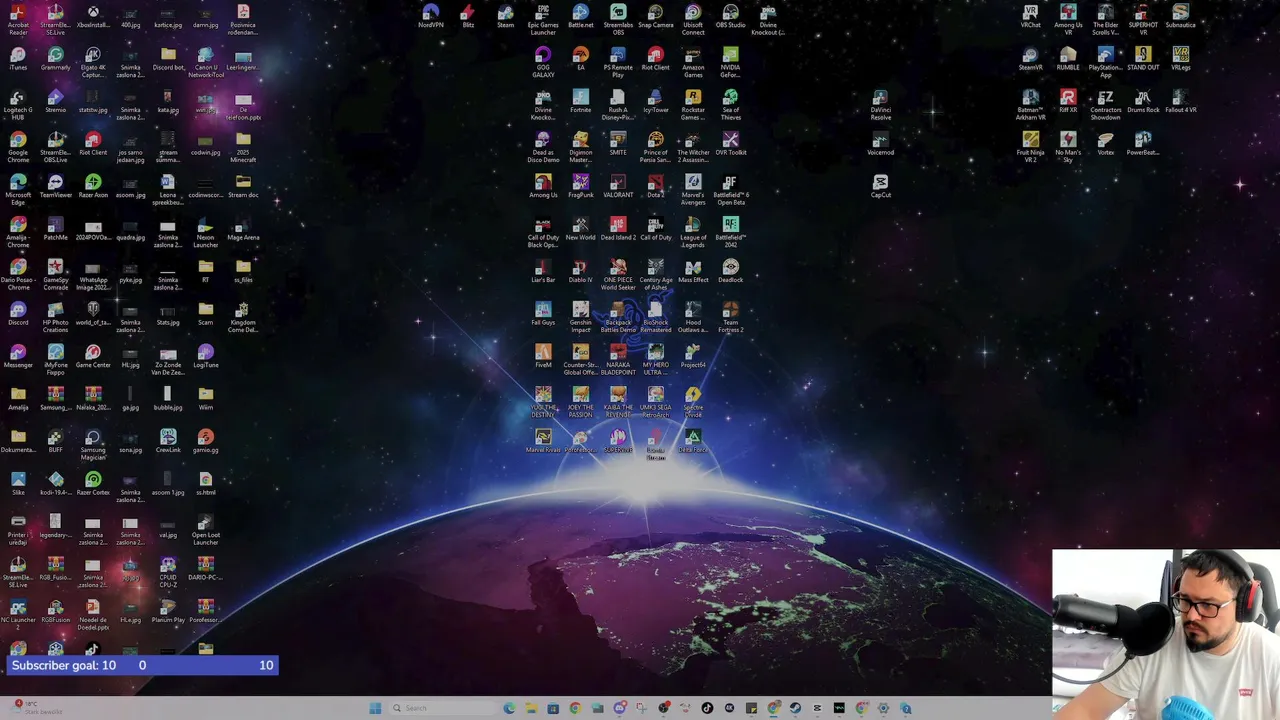
Task: Launch TeamViewer desktop icon
Action: coord(56,186)
